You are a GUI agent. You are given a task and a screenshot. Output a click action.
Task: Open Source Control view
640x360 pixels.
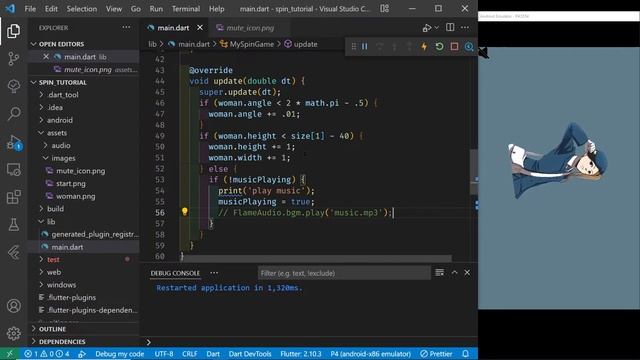pyautogui.click(x=13, y=59)
